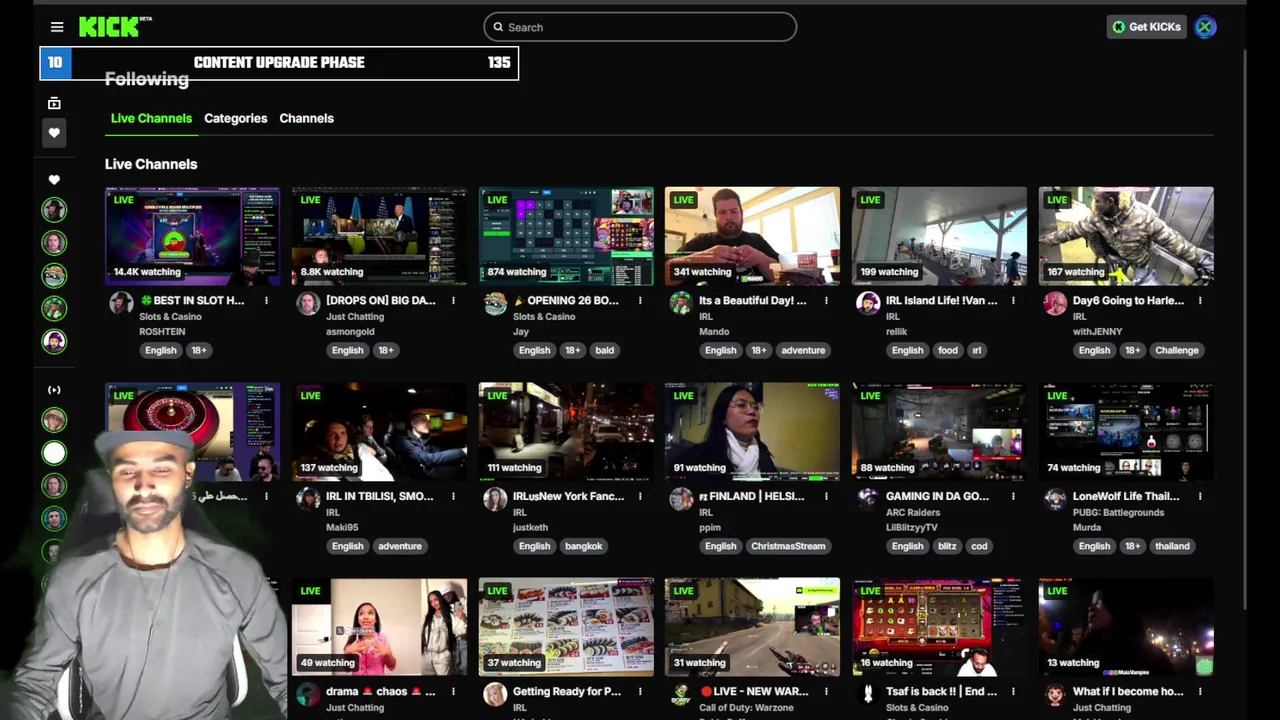
Task: Click the 'Challenge' tag under withJENNY's stream
Action: [x=1177, y=350]
